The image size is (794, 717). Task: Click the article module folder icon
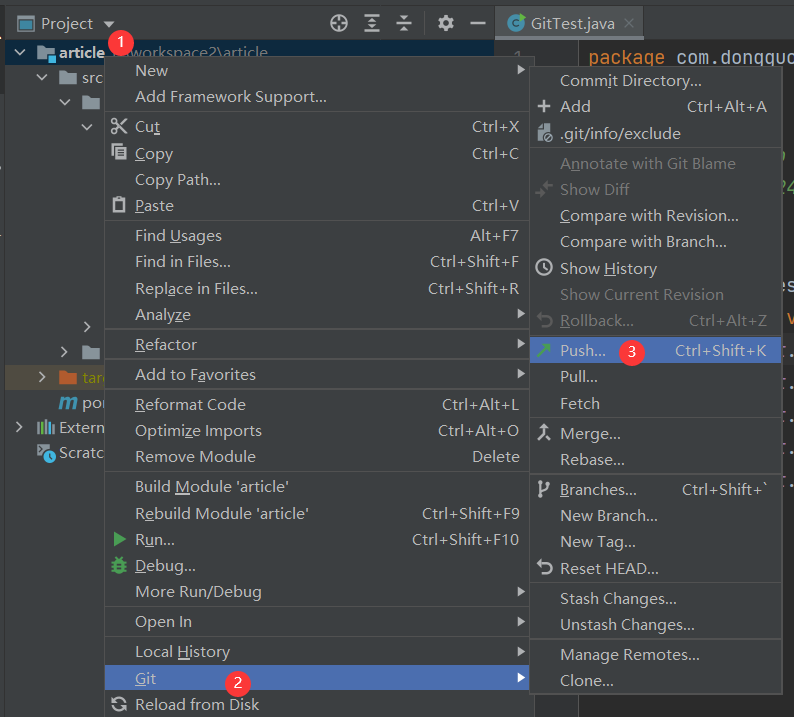[x=46, y=53]
